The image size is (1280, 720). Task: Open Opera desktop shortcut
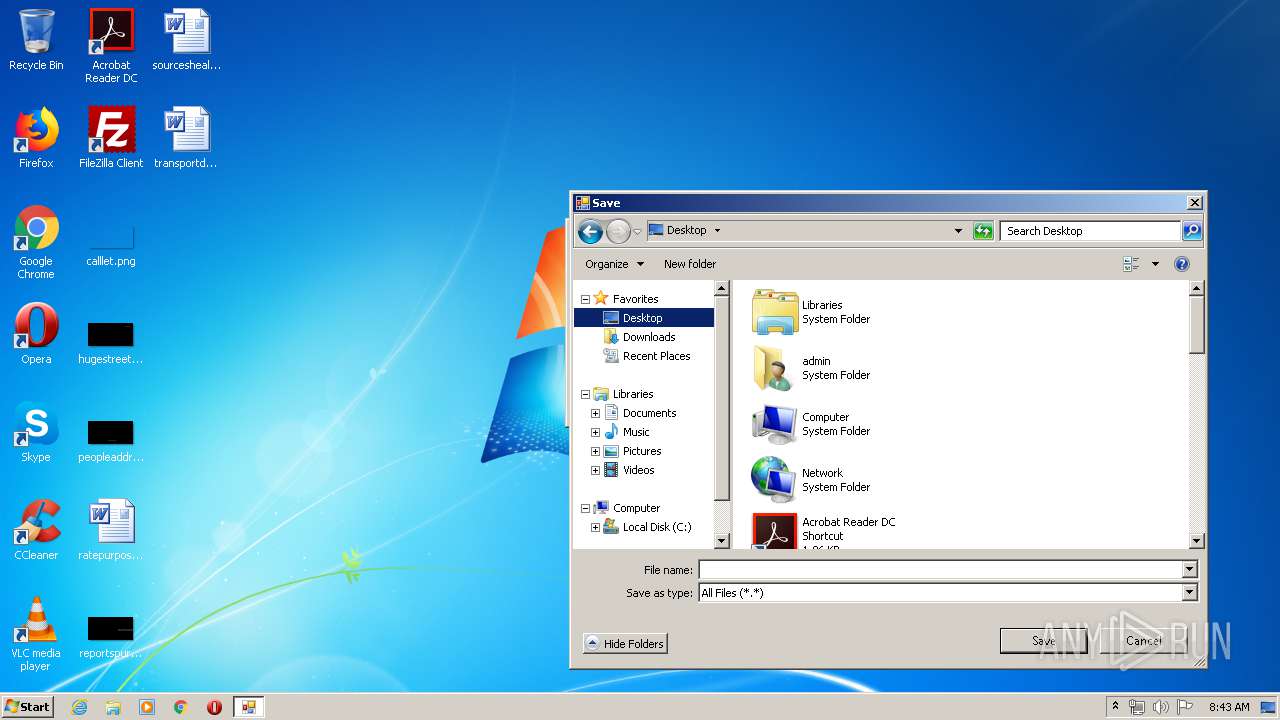[x=36, y=334]
